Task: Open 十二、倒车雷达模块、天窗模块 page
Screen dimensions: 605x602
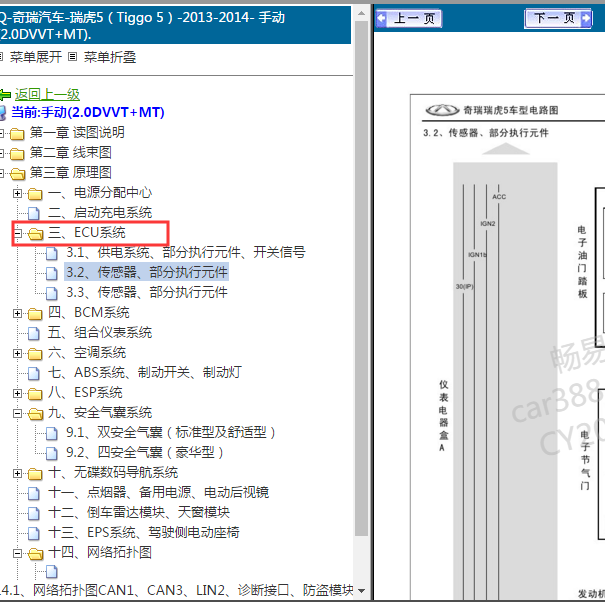Action: [139, 512]
